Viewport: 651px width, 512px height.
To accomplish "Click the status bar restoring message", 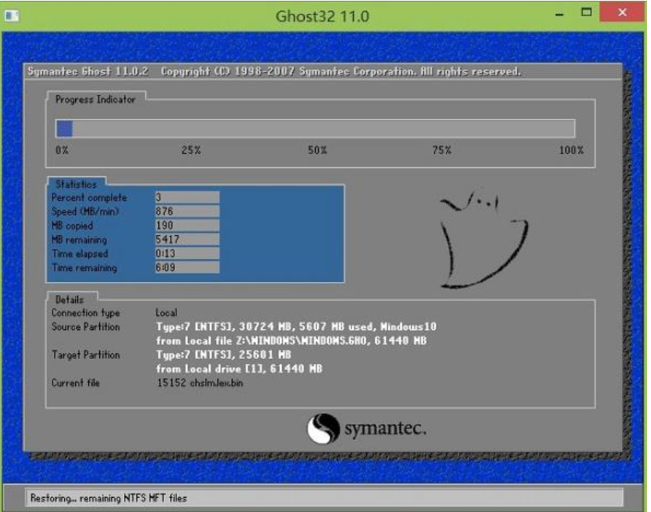I will click(108, 498).
